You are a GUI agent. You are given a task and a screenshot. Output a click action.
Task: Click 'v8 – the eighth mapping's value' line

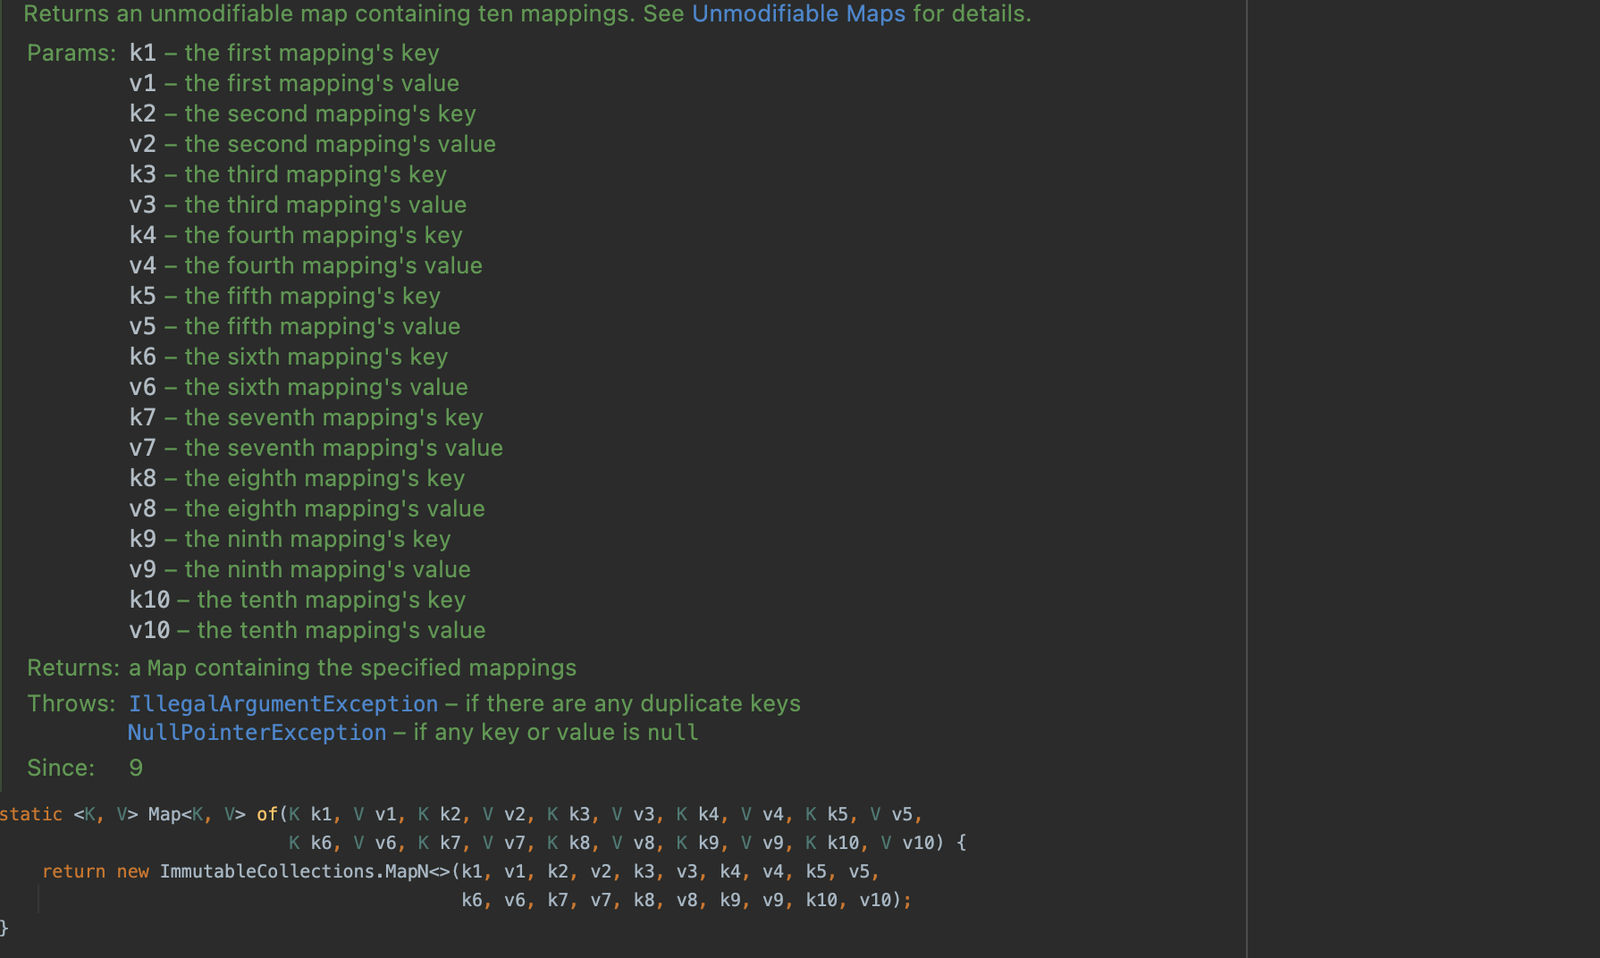(307, 509)
